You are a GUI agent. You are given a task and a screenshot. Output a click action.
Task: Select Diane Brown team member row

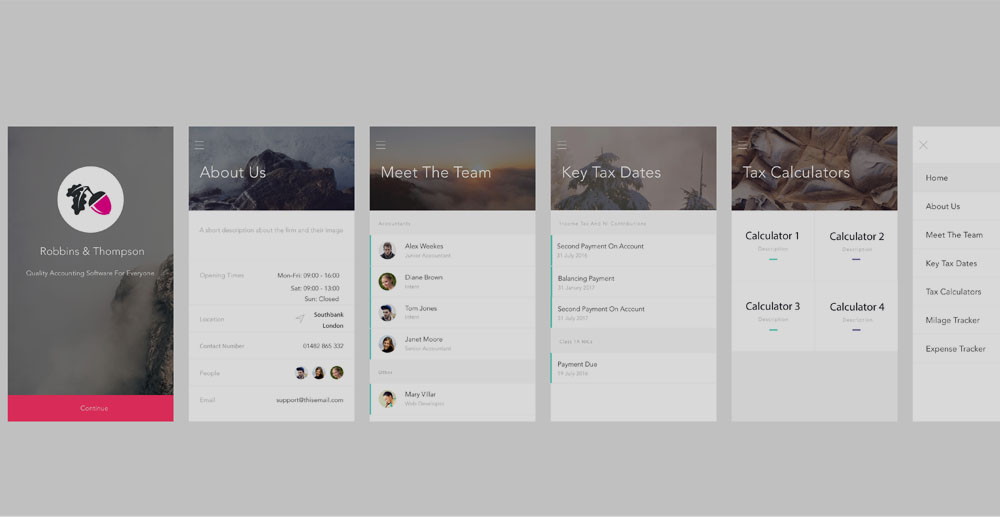[x=452, y=281]
